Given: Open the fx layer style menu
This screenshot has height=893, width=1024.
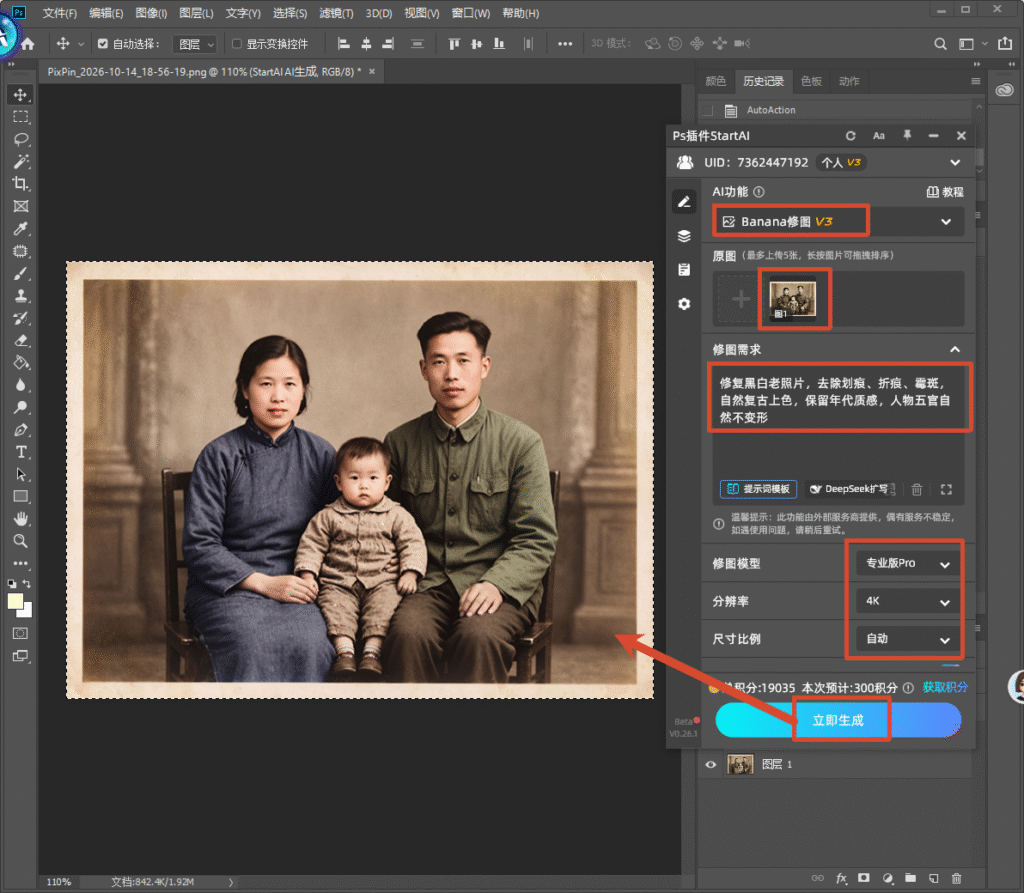Looking at the screenshot, I should pos(841,879).
